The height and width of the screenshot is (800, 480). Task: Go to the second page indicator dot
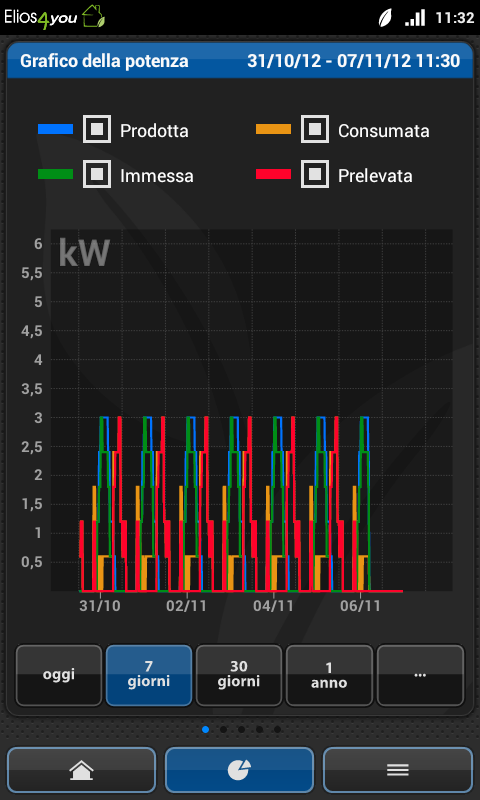223,730
